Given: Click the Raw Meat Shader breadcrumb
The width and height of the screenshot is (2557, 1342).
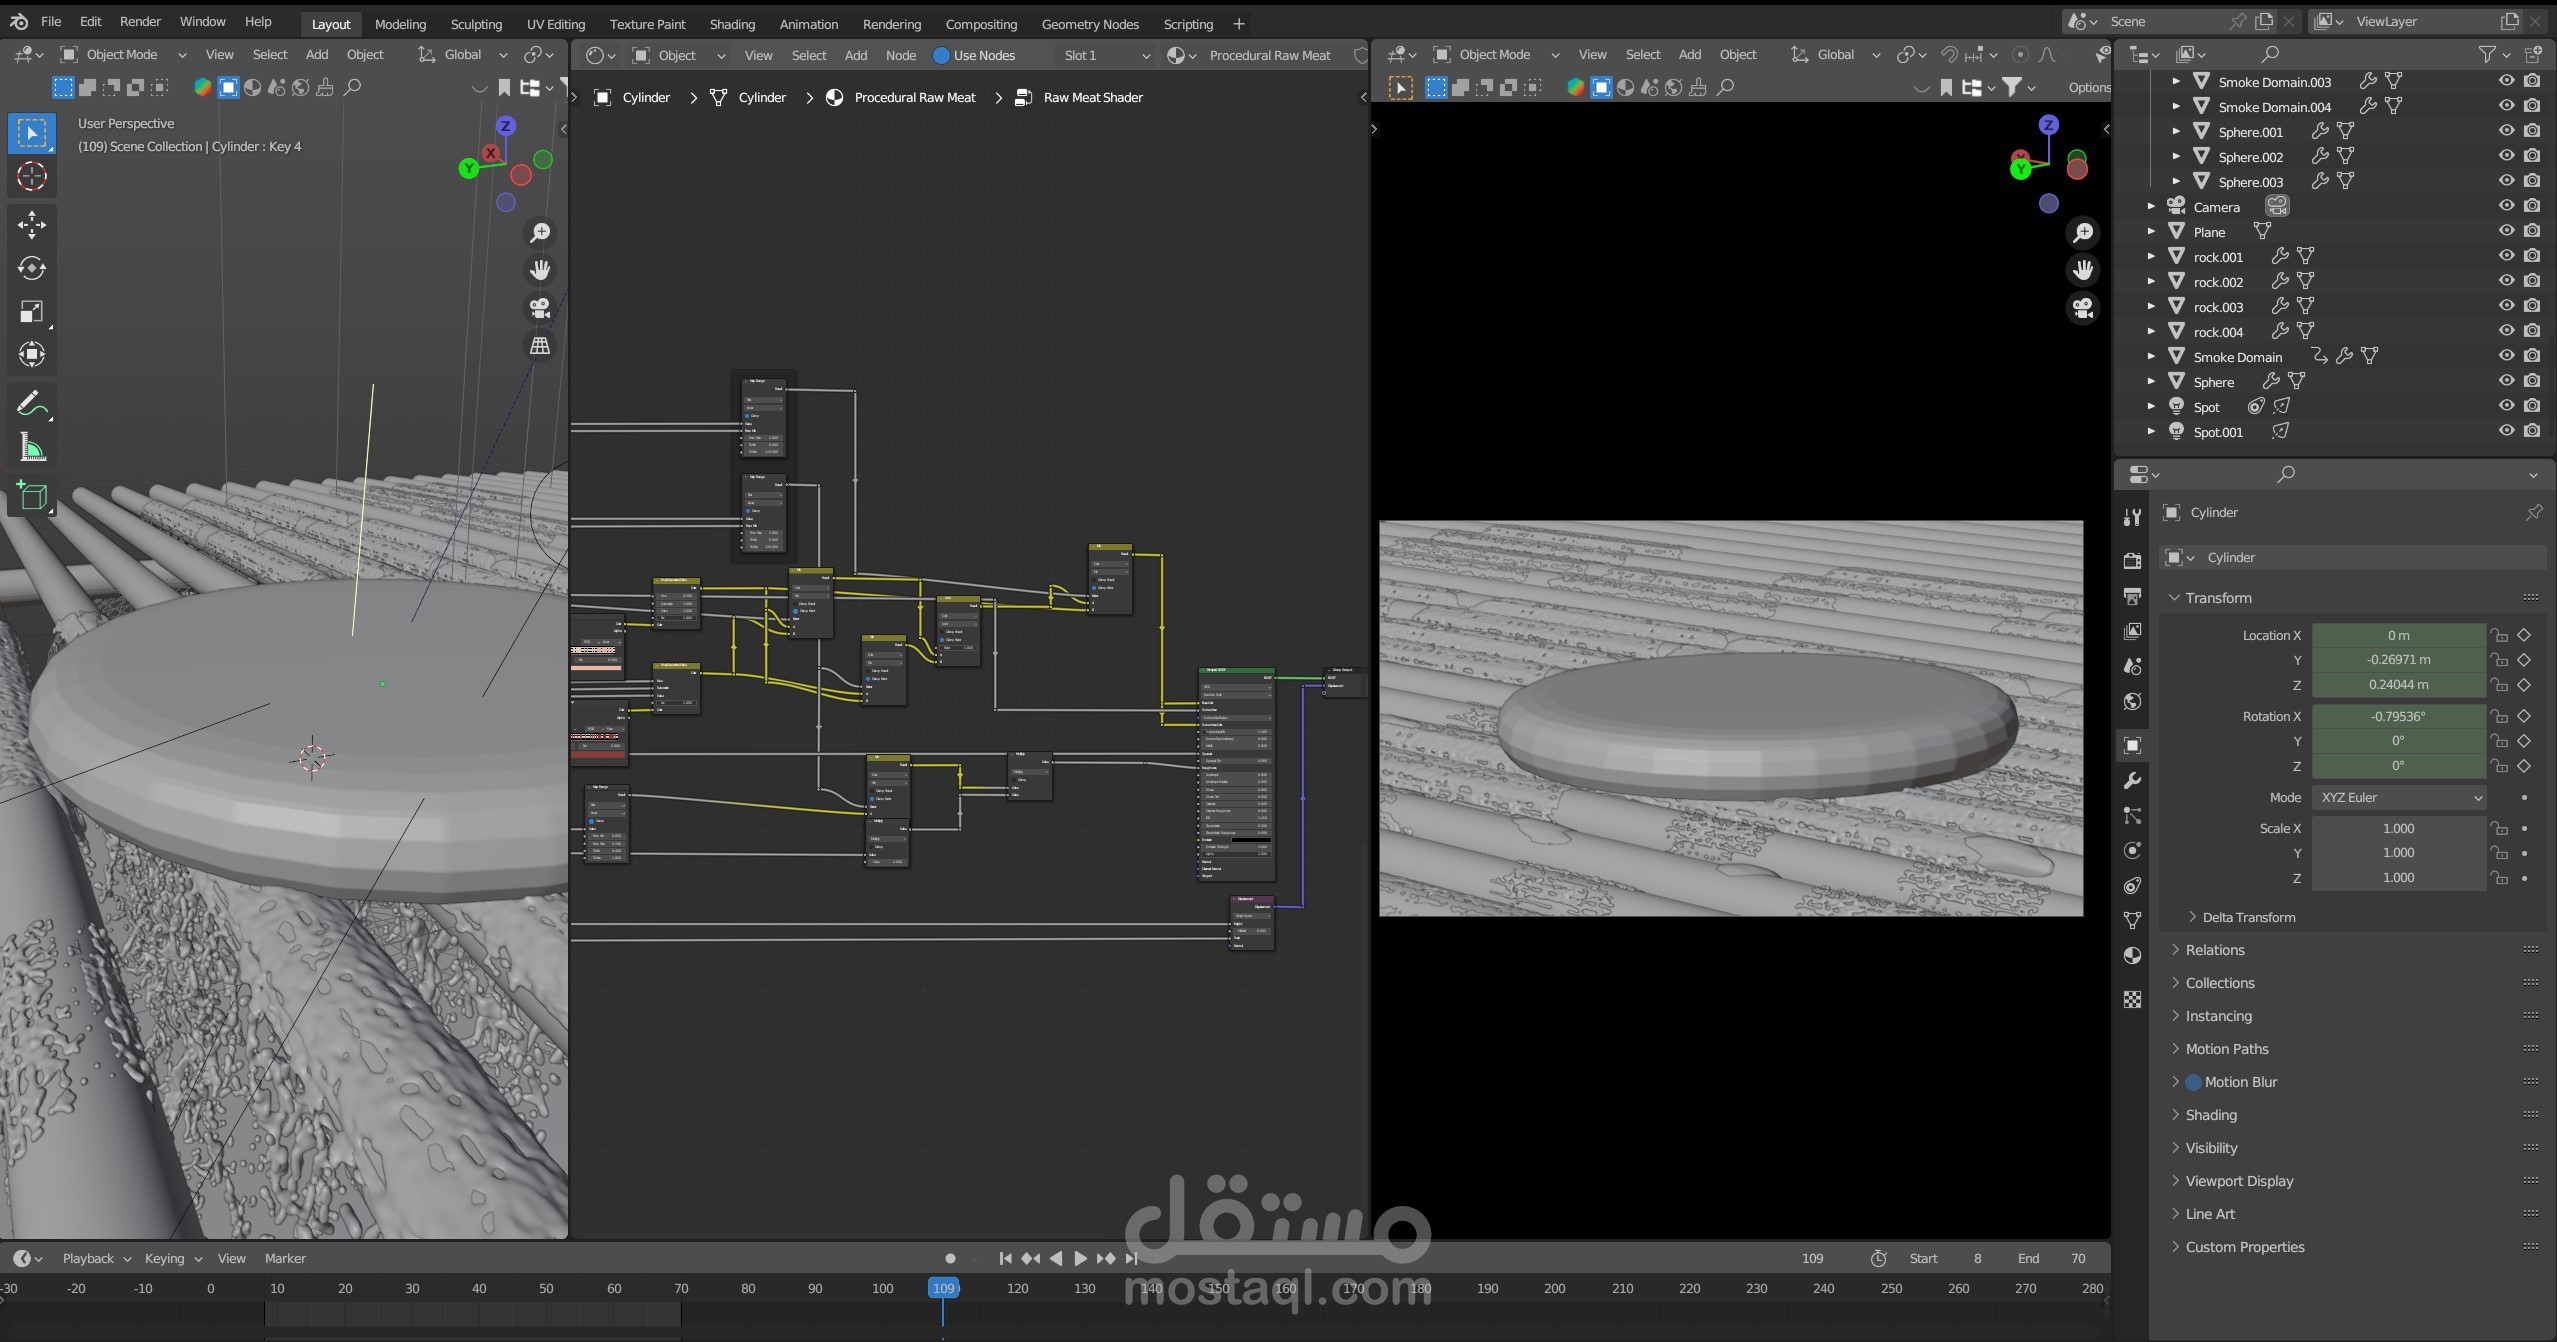Looking at the screenshot, I should tap(1092, 97).
